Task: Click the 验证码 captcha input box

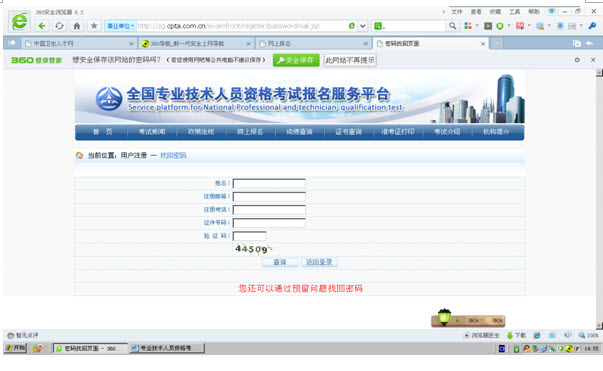Action: (250, 236)
